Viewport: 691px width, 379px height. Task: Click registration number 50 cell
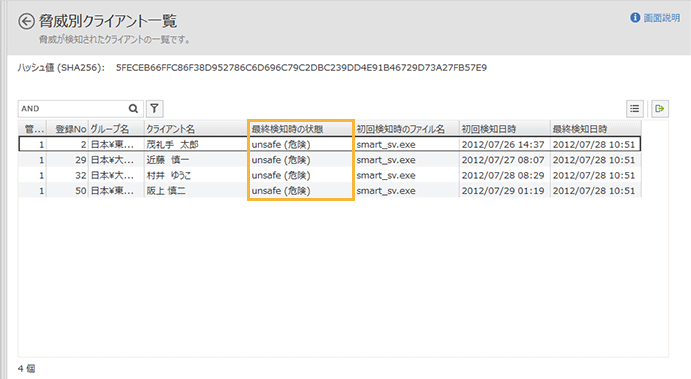pos(68,191)
